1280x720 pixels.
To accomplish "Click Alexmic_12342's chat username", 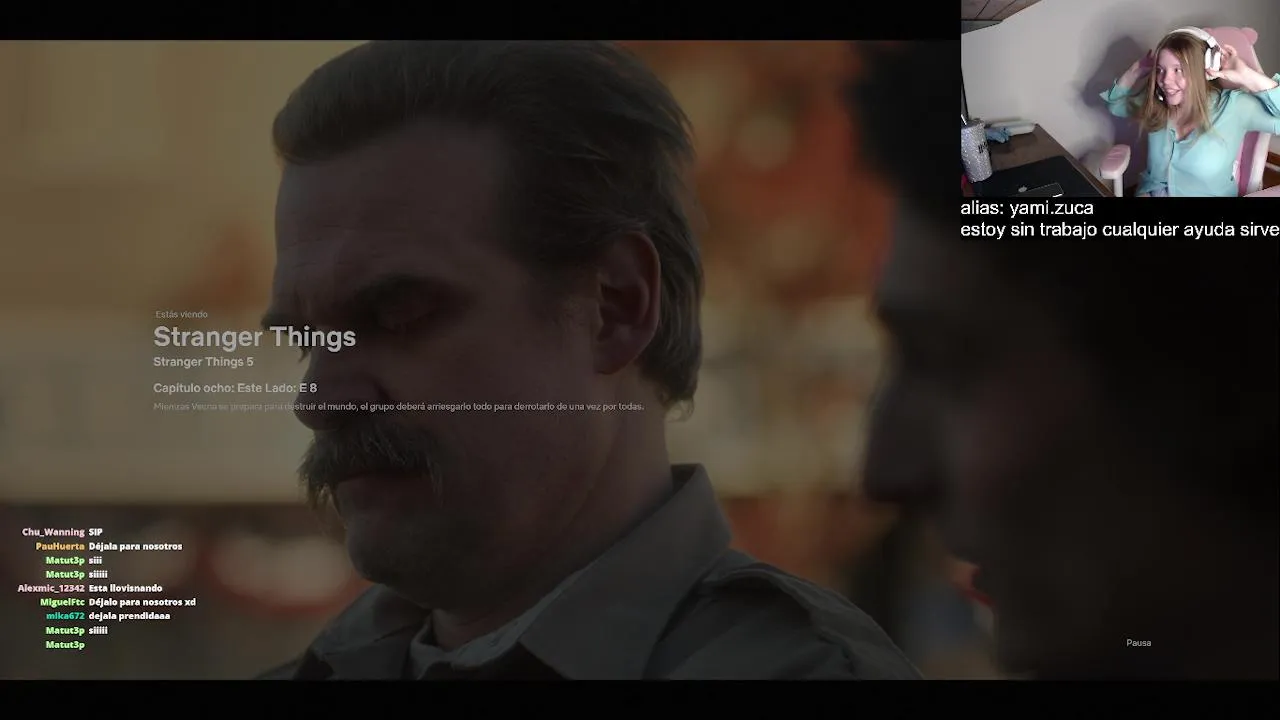I will pos(51,588).
